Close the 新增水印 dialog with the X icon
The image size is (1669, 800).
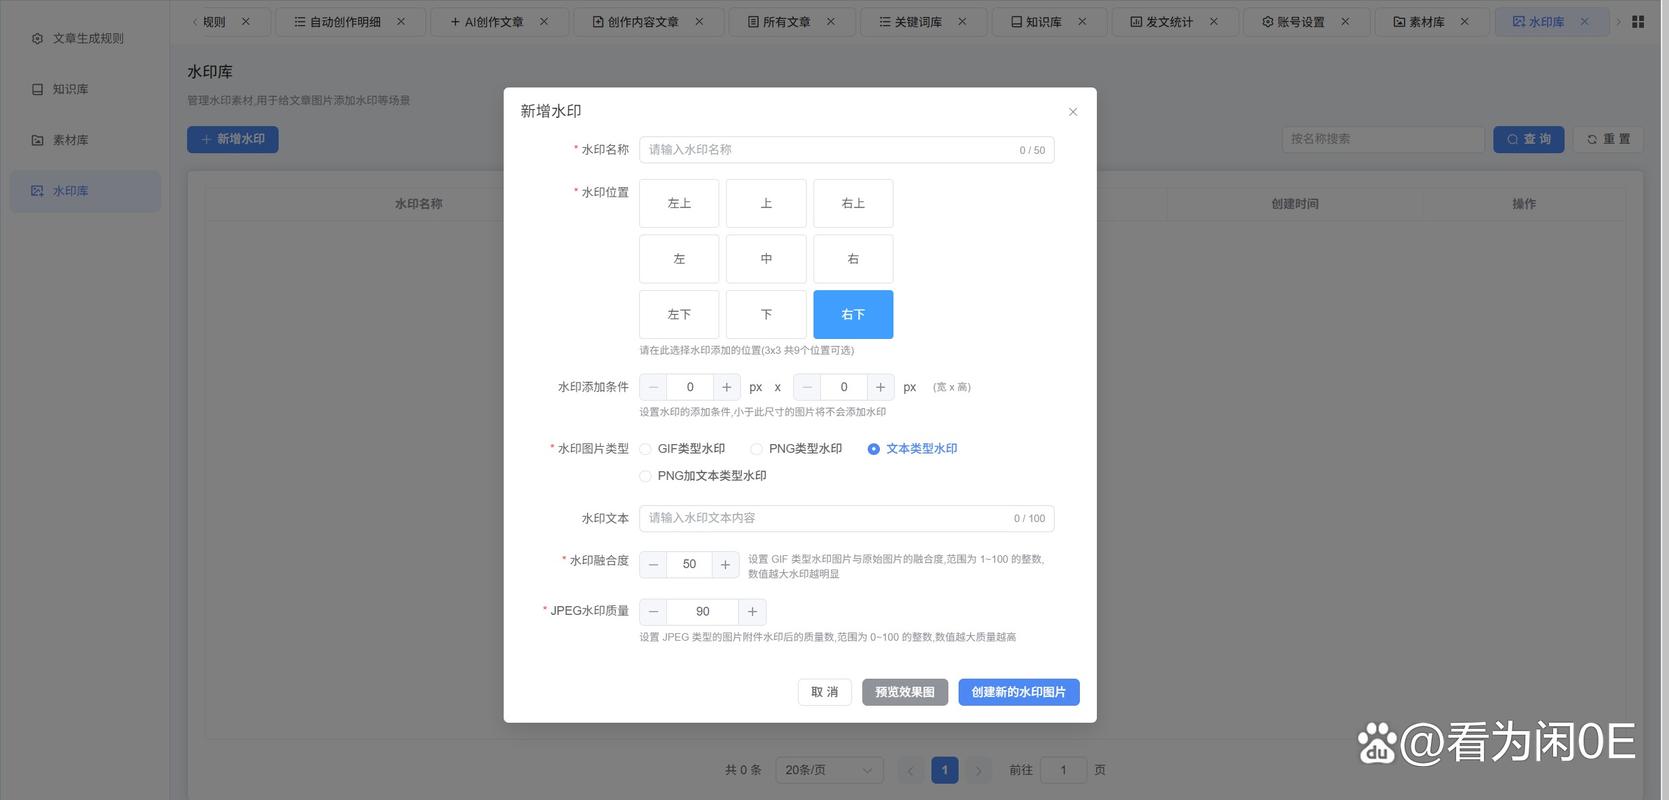[1073, 112]
